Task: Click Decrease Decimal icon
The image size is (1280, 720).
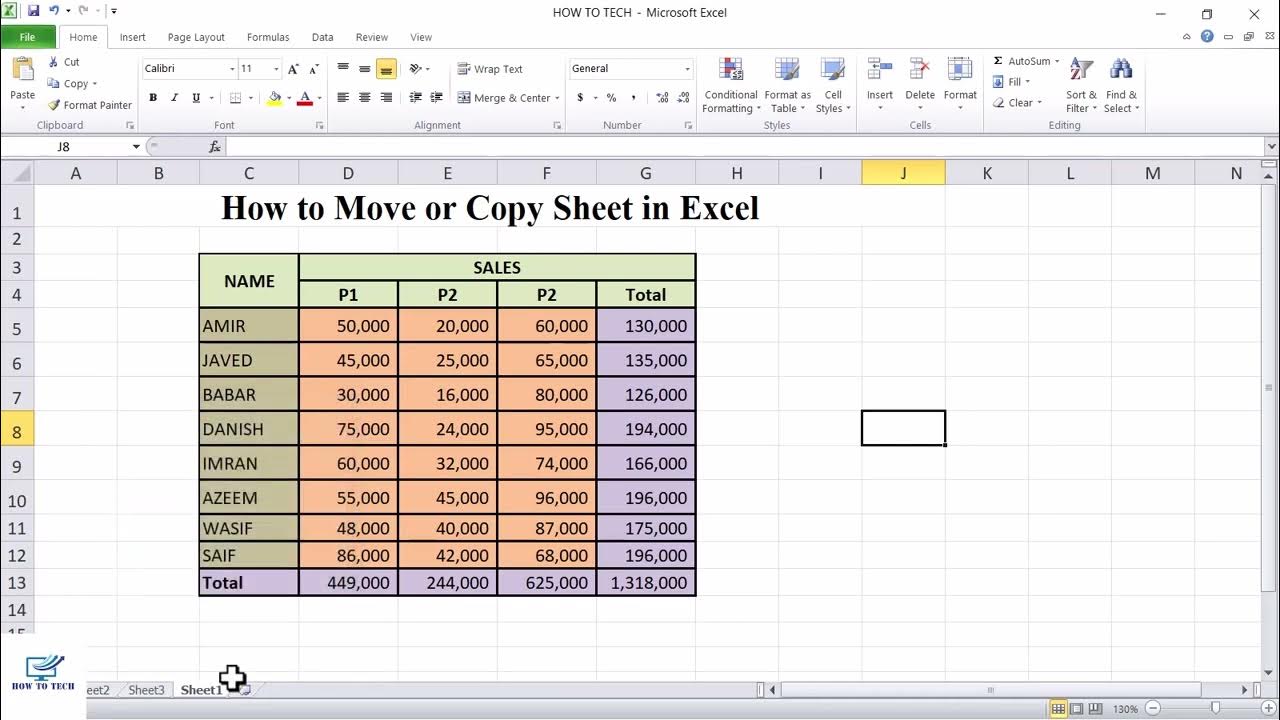Action: [685, 98]
